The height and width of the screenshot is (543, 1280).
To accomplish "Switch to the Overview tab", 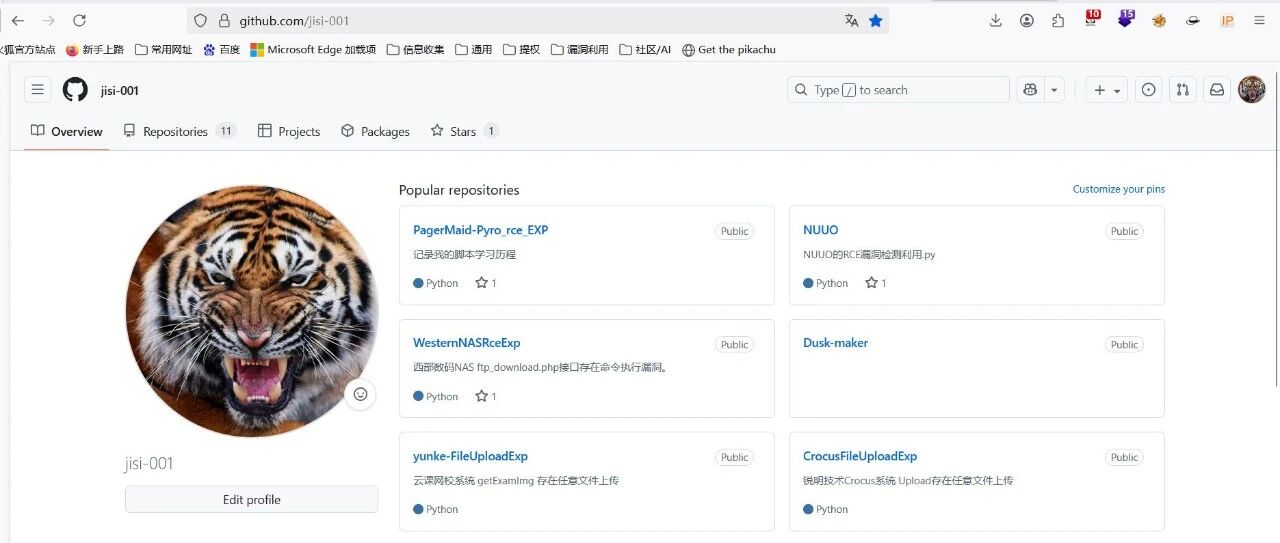I will (67, 131).
